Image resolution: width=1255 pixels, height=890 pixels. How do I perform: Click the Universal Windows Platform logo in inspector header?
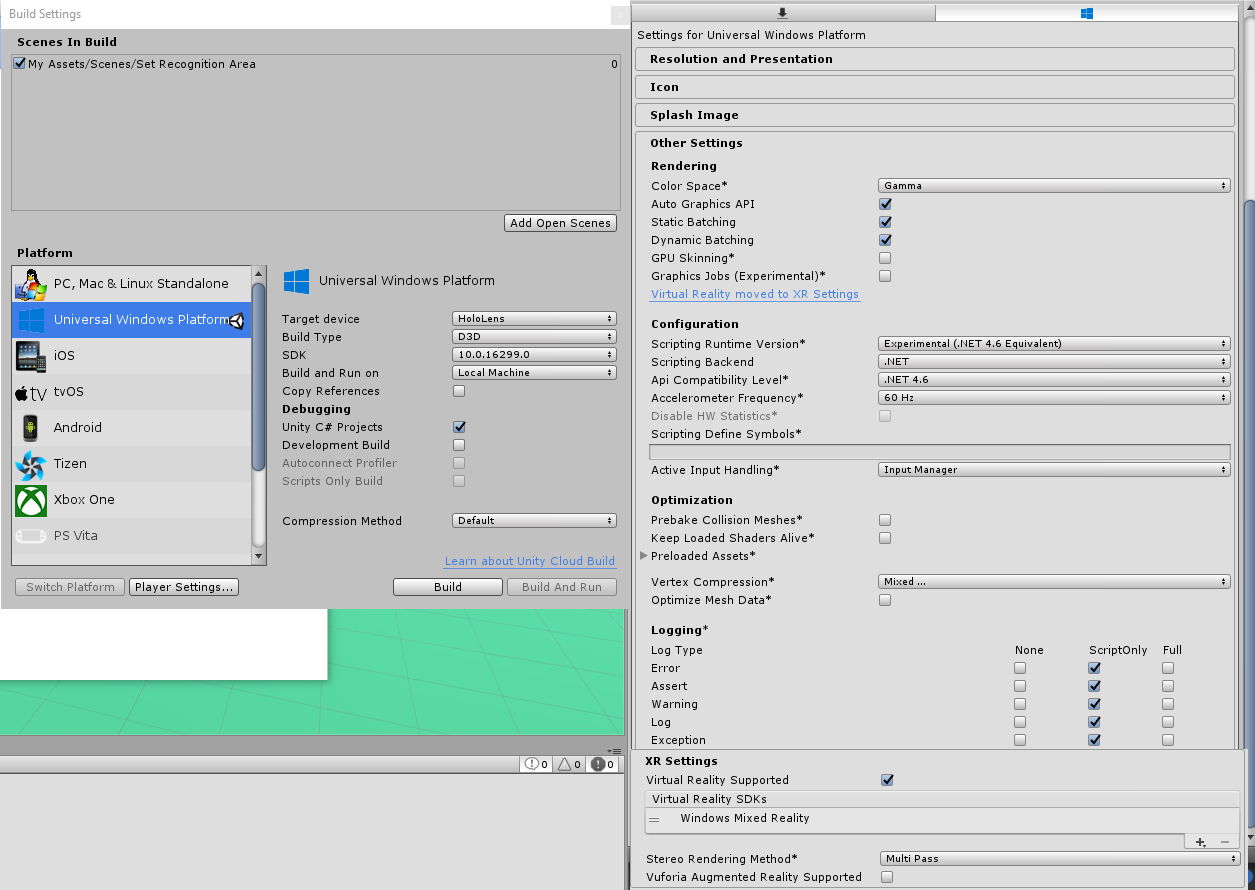click(296, 281)
